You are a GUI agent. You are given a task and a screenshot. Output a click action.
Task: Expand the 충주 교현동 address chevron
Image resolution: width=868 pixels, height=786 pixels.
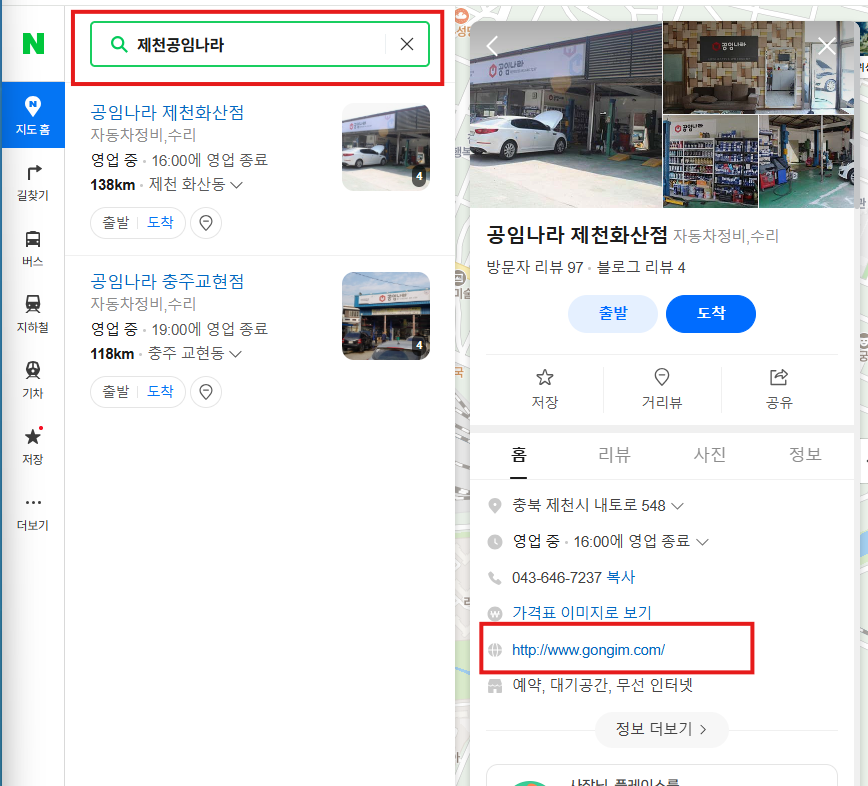click(x=236, y=354)
